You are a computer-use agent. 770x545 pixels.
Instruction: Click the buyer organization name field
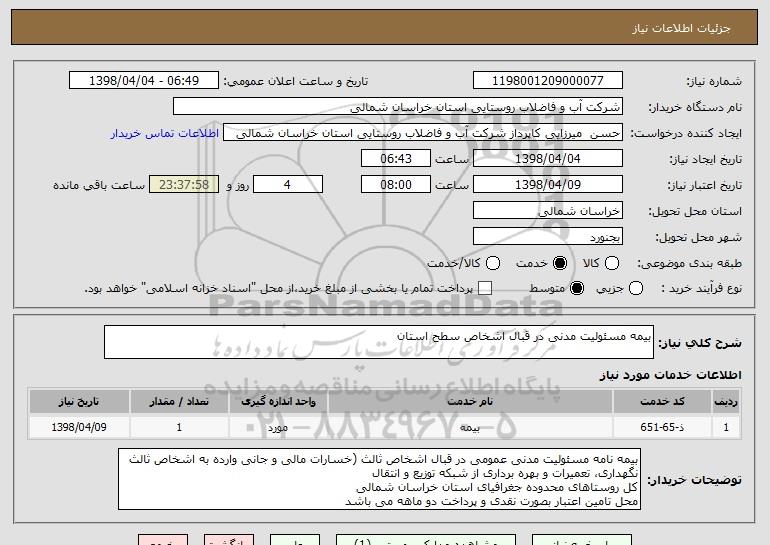(x=398, y=107)
